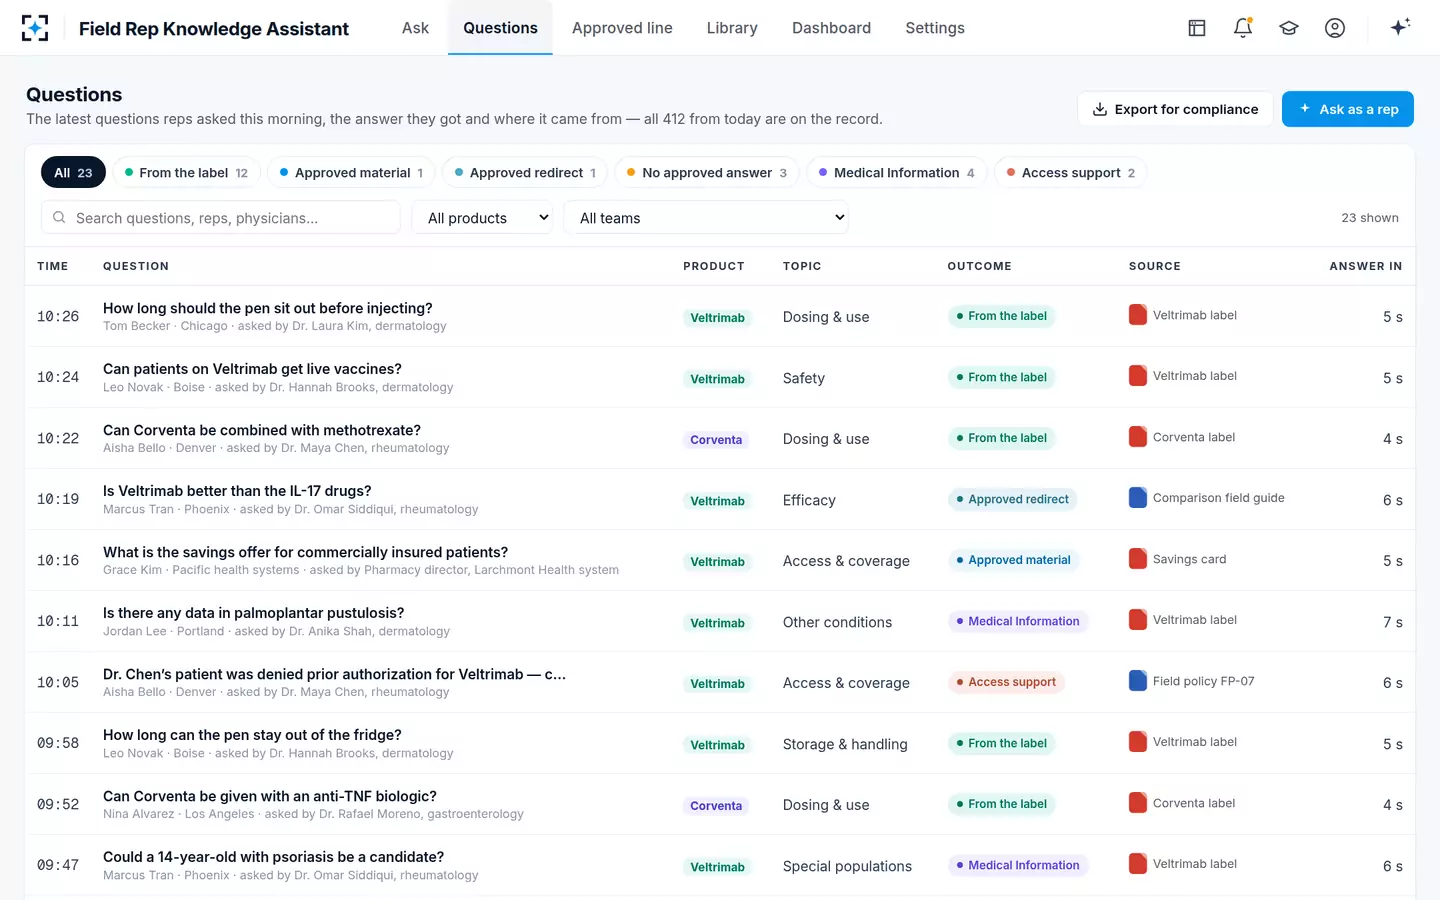Click the OUTCOME column header

pyautogui.click(x=979, y=266)
